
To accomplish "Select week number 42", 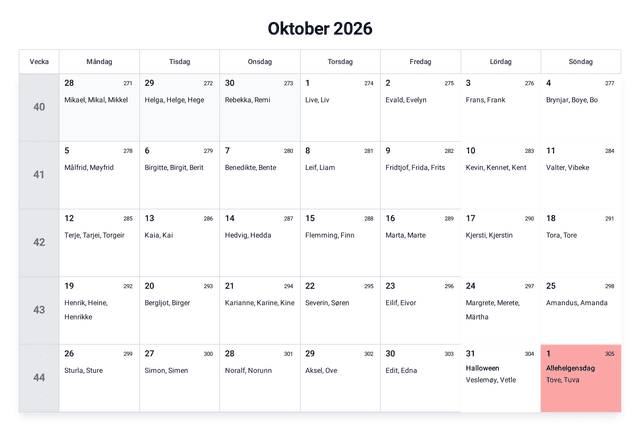I will click(39, 242).
